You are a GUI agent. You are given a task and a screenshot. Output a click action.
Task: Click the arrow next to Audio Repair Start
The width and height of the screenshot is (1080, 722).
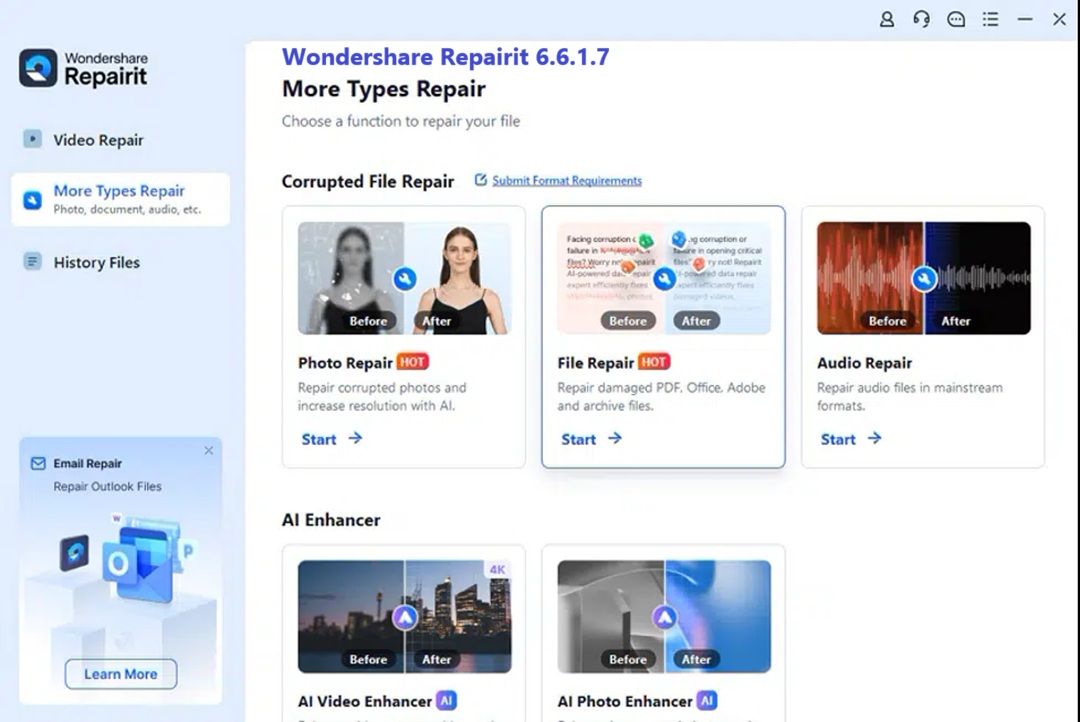(875, 438)
